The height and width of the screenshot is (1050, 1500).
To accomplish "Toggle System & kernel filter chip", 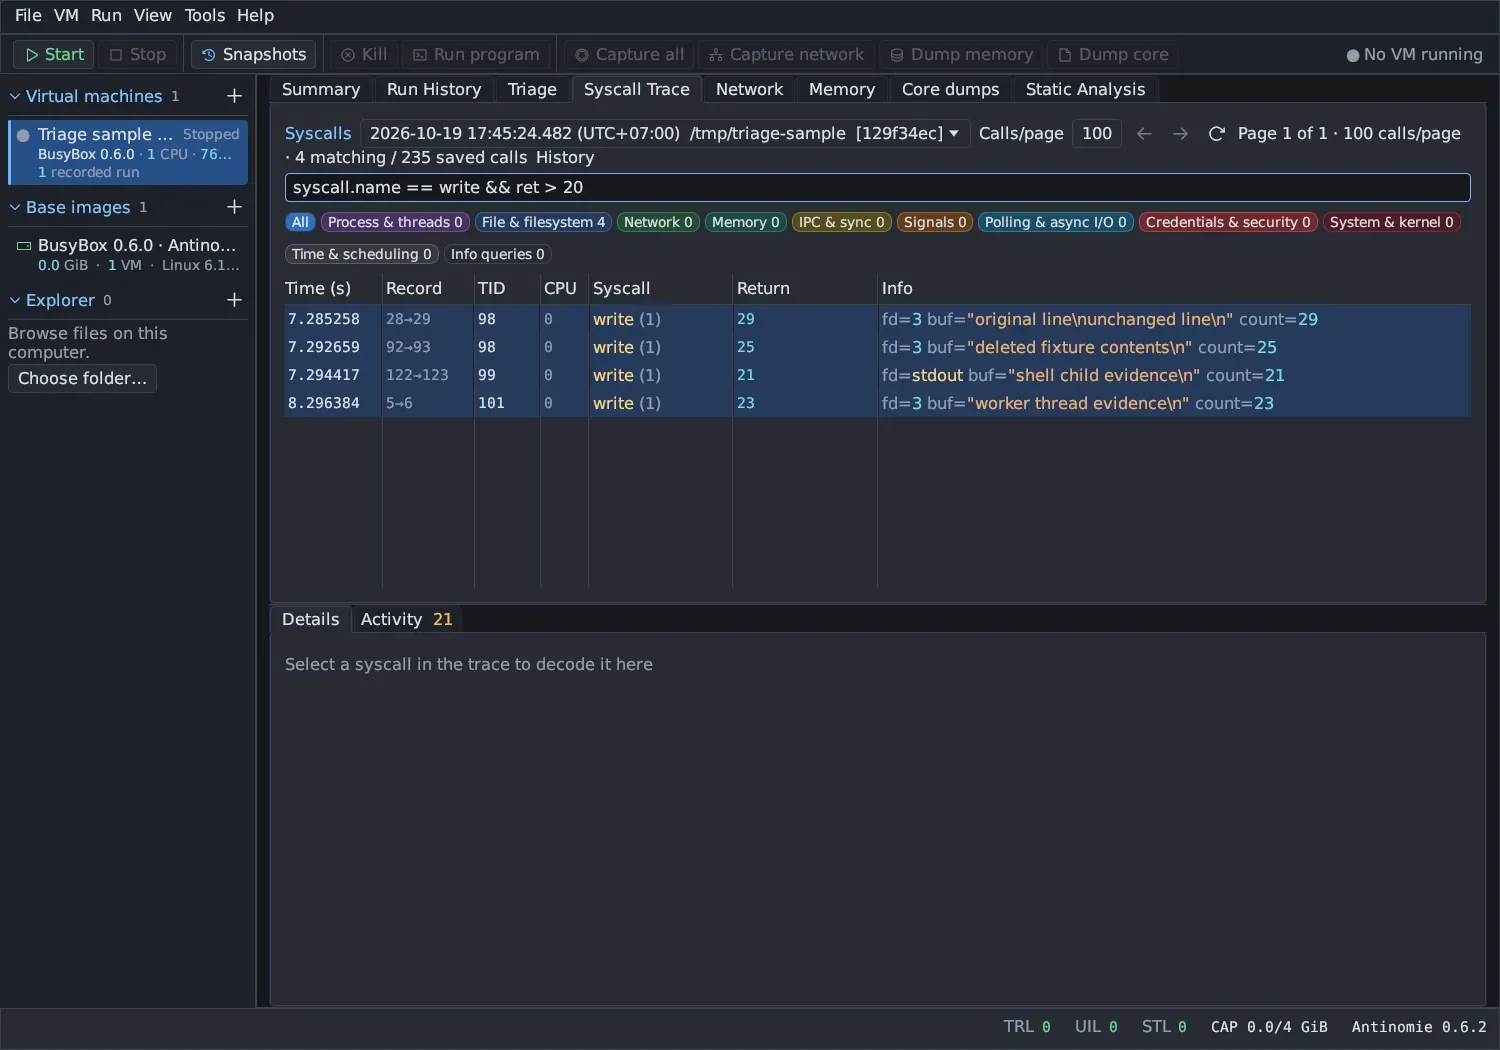I will 1392,222.
